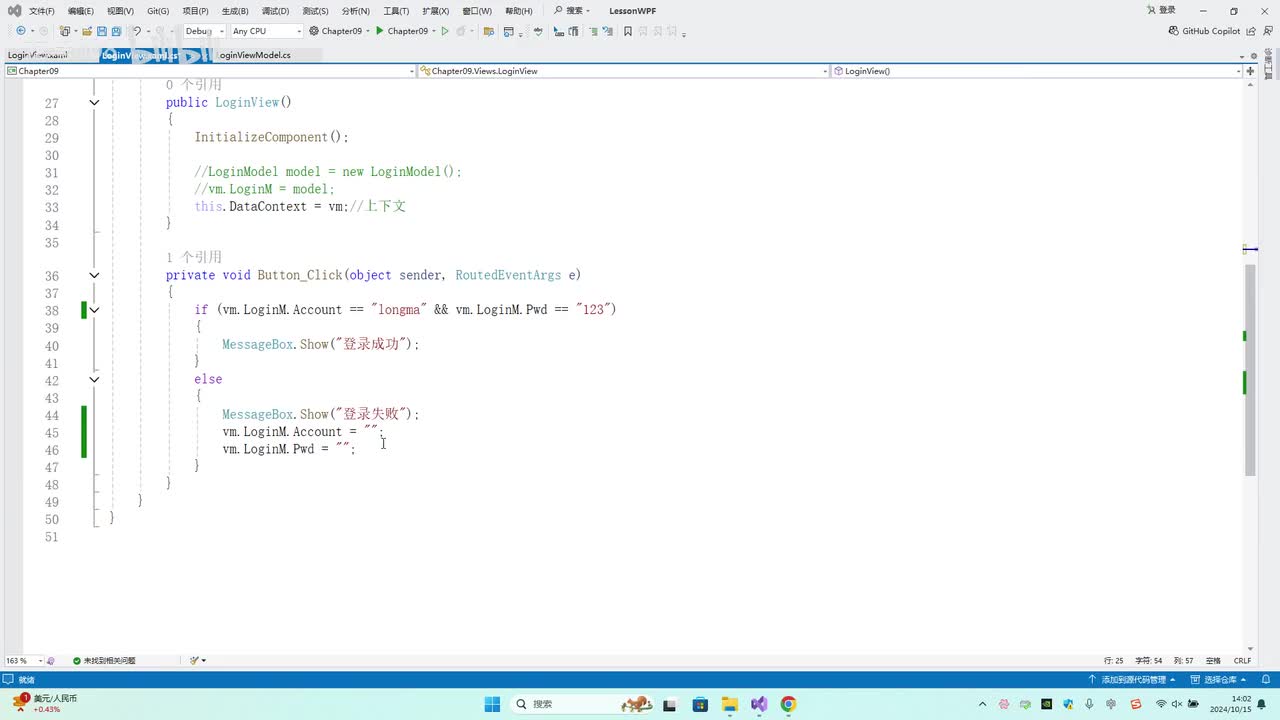Click the window layout icon in the toolbar
1280x720 pixels.
pos(509,31)
